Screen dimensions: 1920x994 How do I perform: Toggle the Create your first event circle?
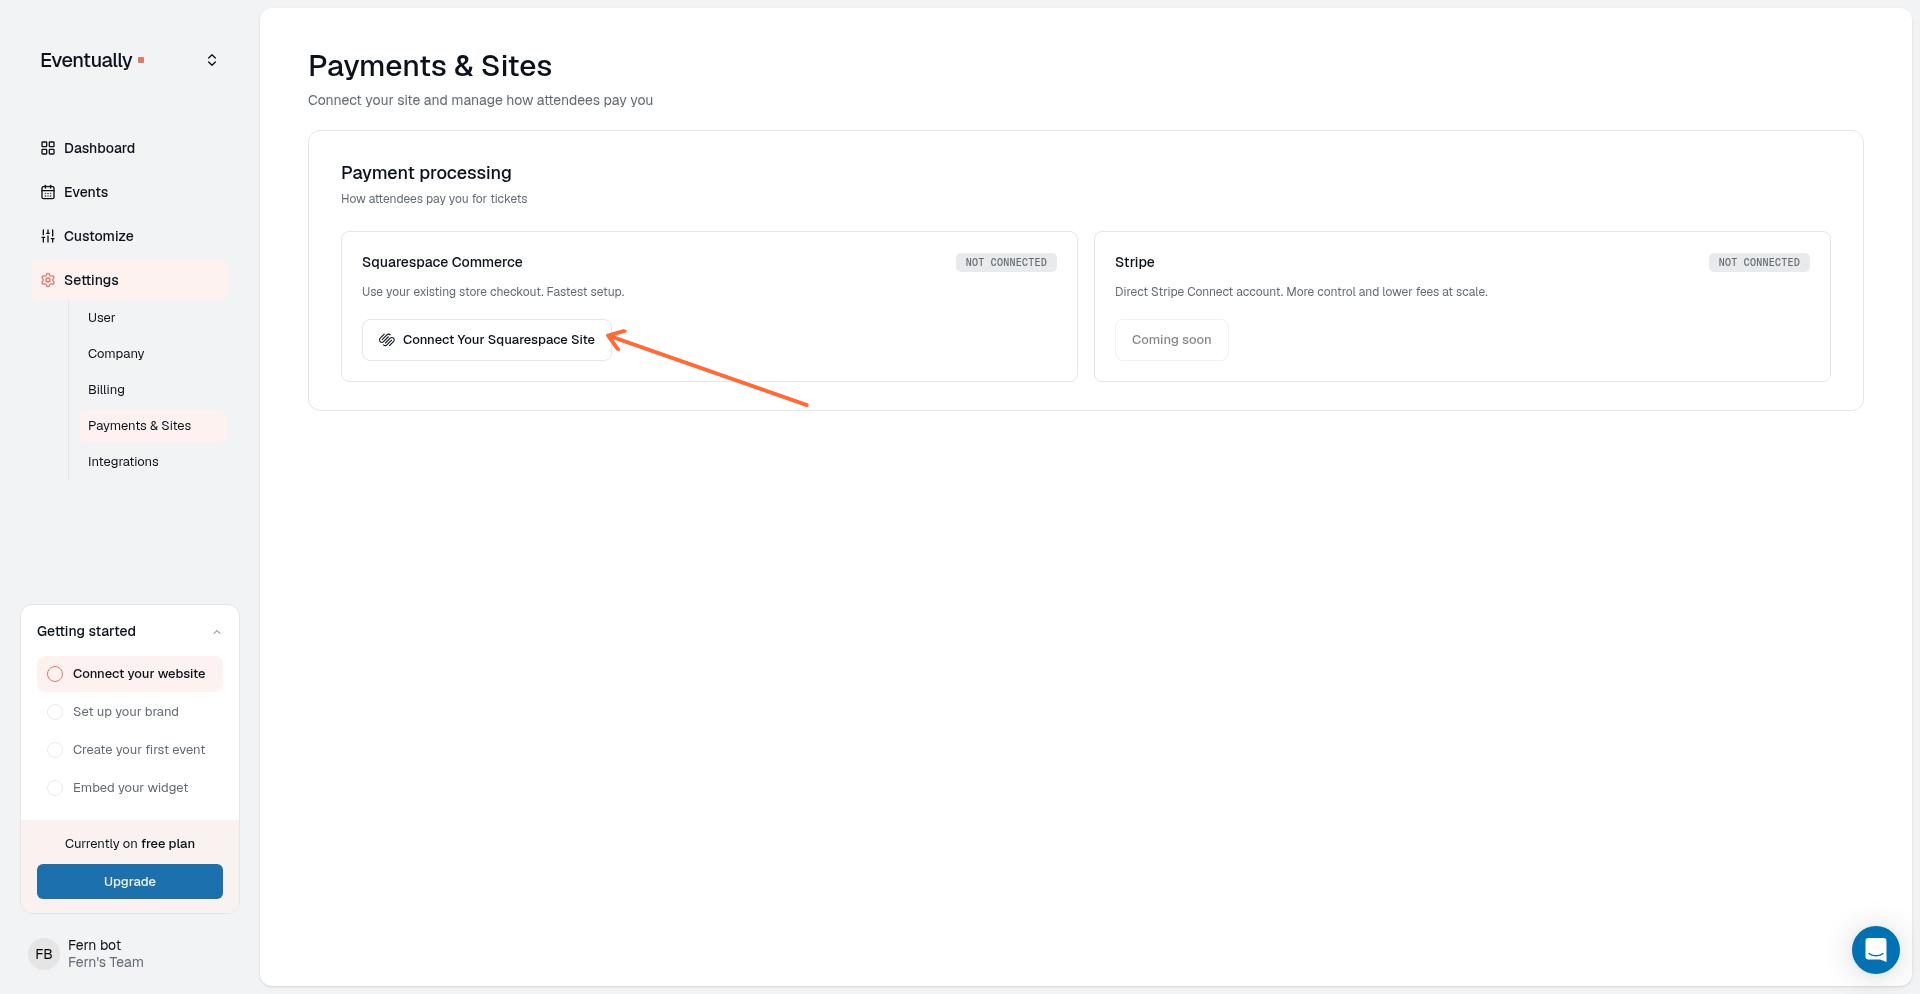55,750
